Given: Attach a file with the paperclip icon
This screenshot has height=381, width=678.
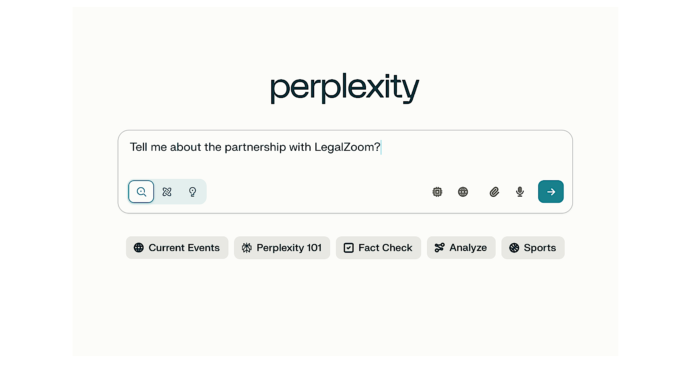Looking at the screenshot, I should click(494, 192).
